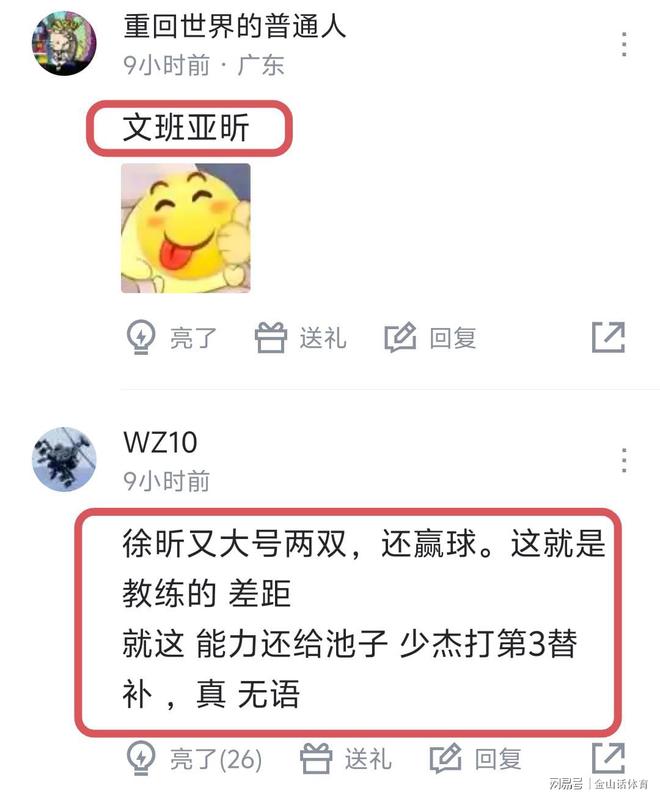
Task: Open WZ10 username profile
Action: point(160,442)
